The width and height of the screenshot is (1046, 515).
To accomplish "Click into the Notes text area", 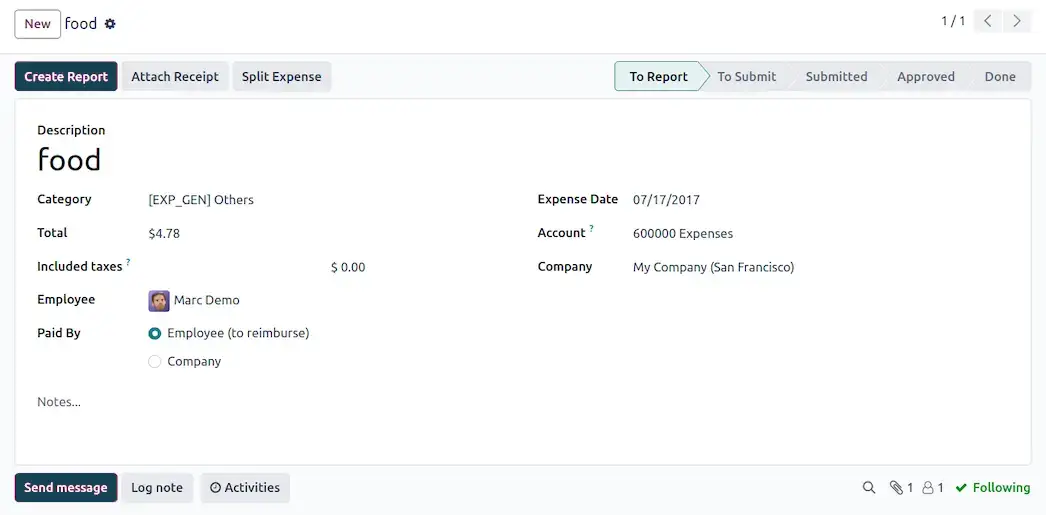I will (x=523, y=402).
